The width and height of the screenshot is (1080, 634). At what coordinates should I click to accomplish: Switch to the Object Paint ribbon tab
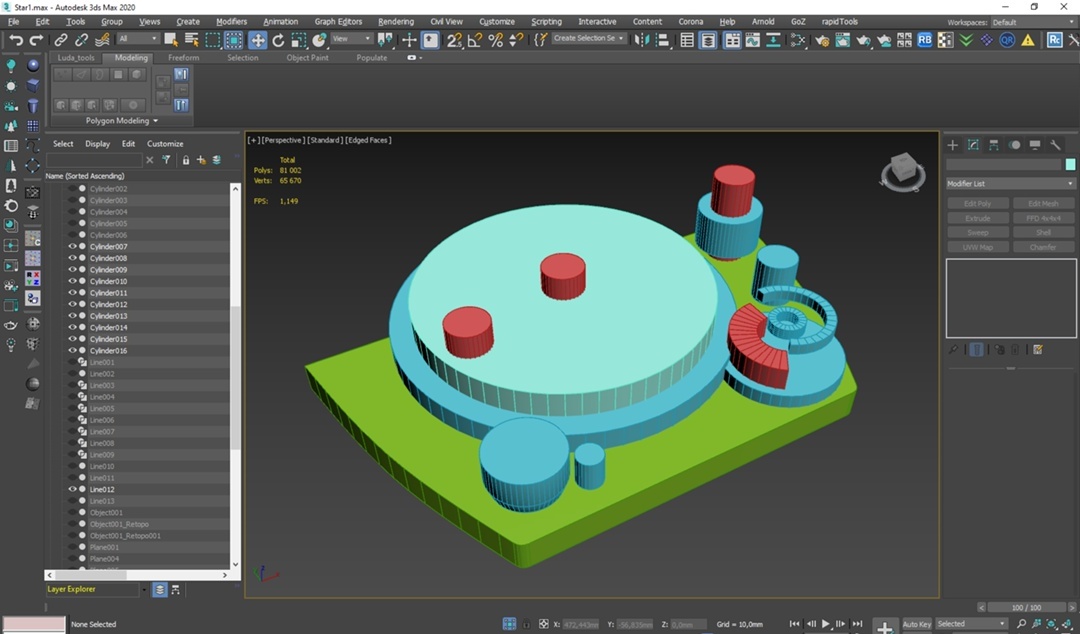307,58
